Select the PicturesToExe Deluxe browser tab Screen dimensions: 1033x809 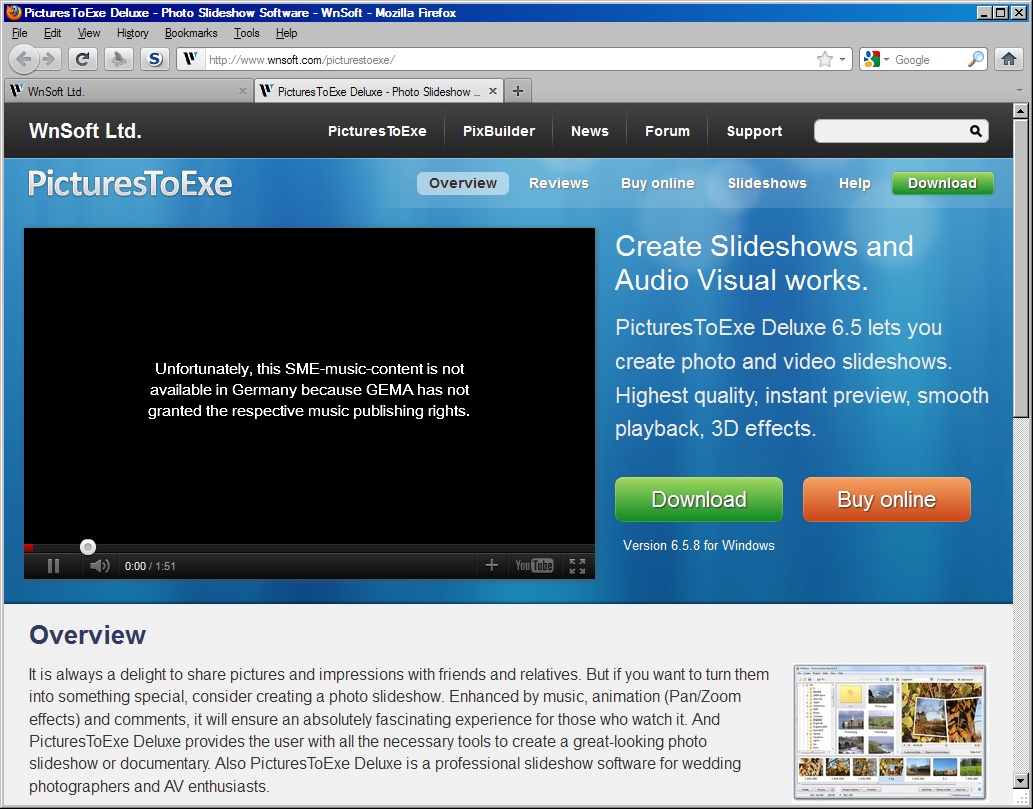pyautogui.click(x=379, y=91)
